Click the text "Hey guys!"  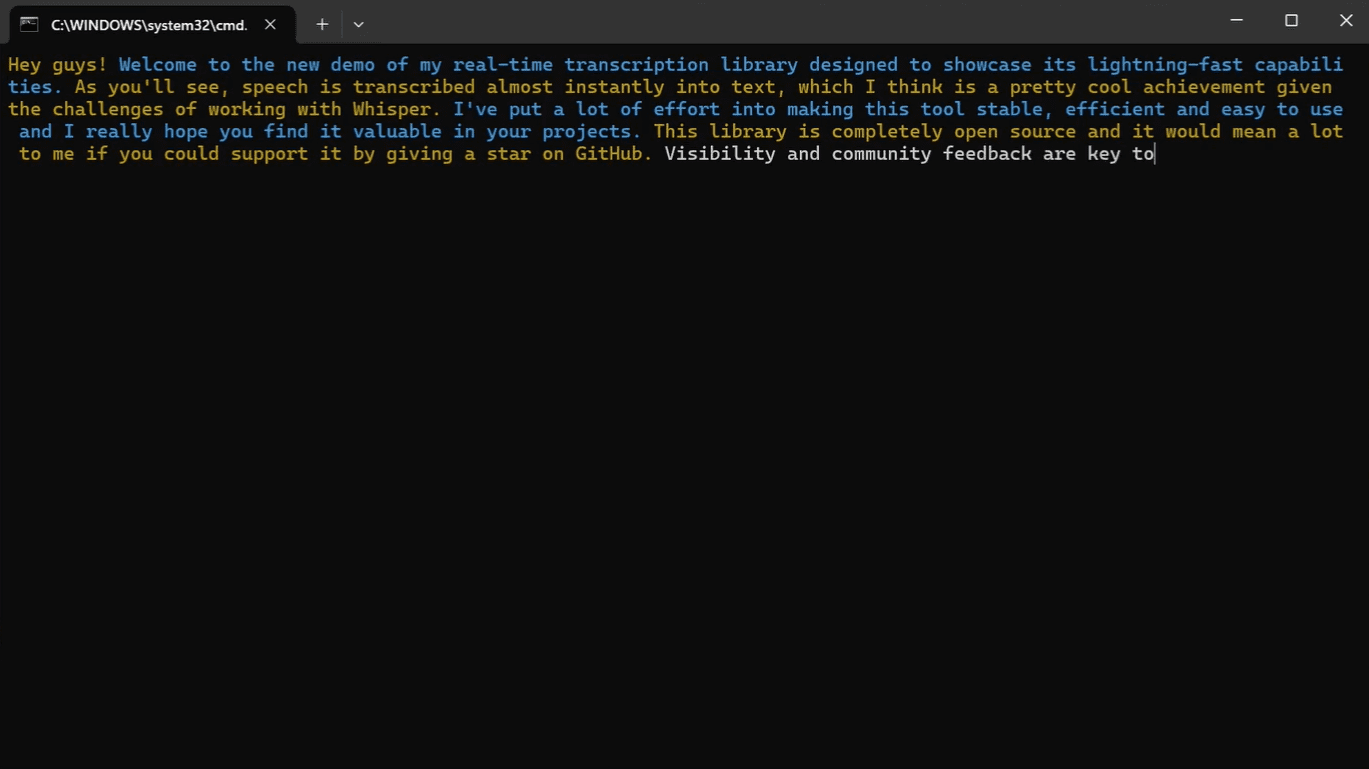pos(57,65)
